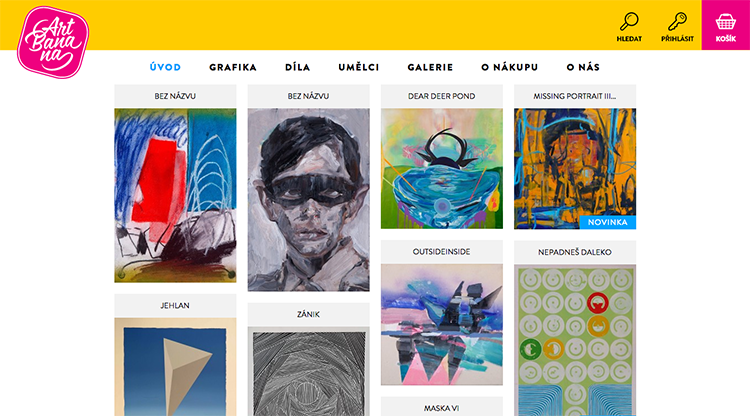The height and width of the screenshot is (416, 750).
Task: Open search via Hledat magnifier icon
Action: [x=629, y=22]
